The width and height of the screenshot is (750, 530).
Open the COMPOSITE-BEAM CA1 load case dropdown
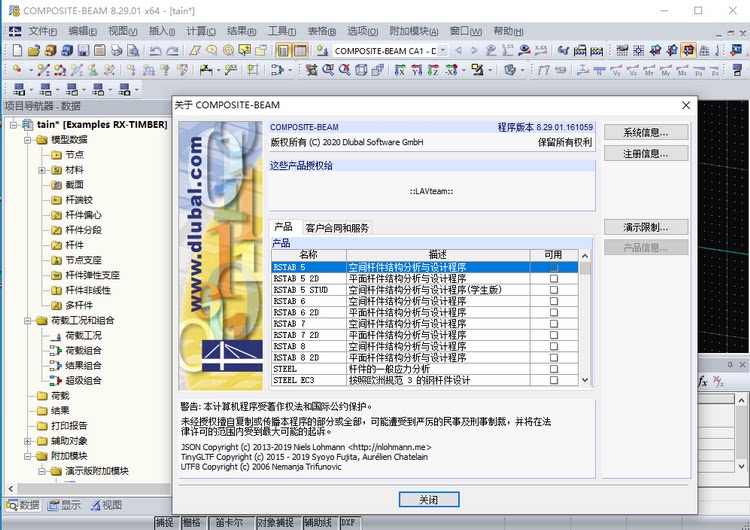coord(443,50)
